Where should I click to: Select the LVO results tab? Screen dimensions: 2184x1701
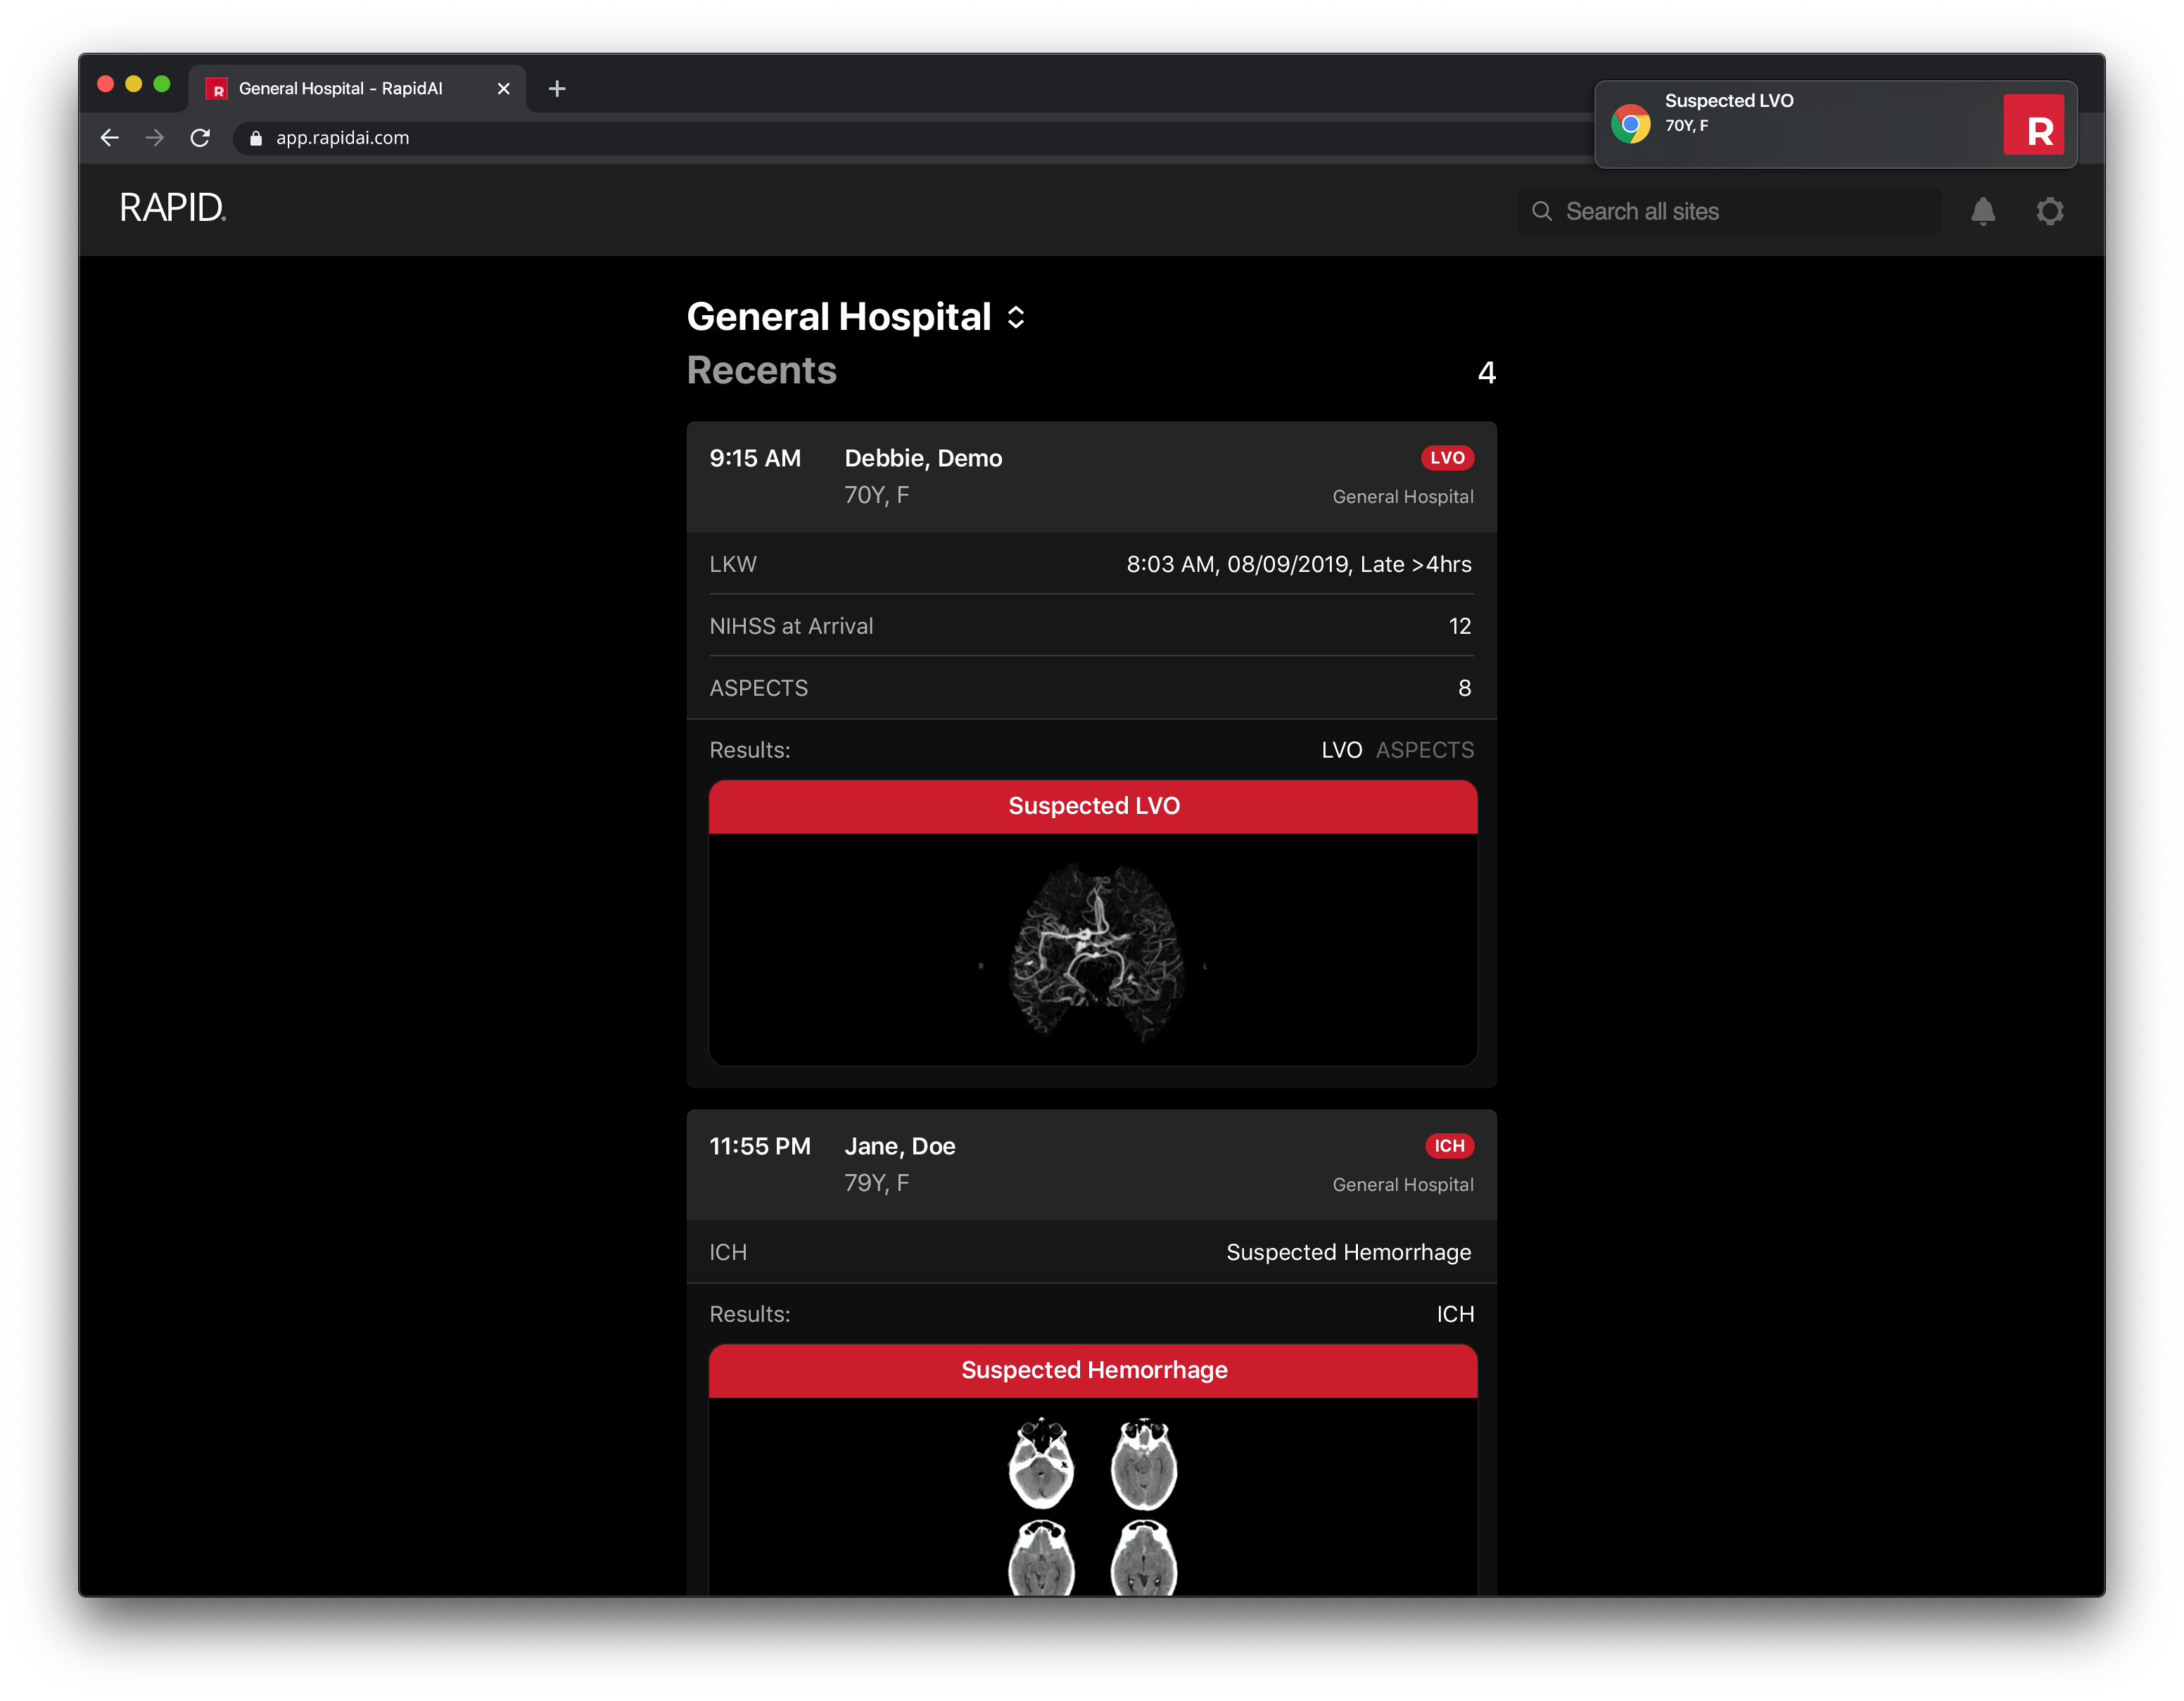click(1341, 750)
